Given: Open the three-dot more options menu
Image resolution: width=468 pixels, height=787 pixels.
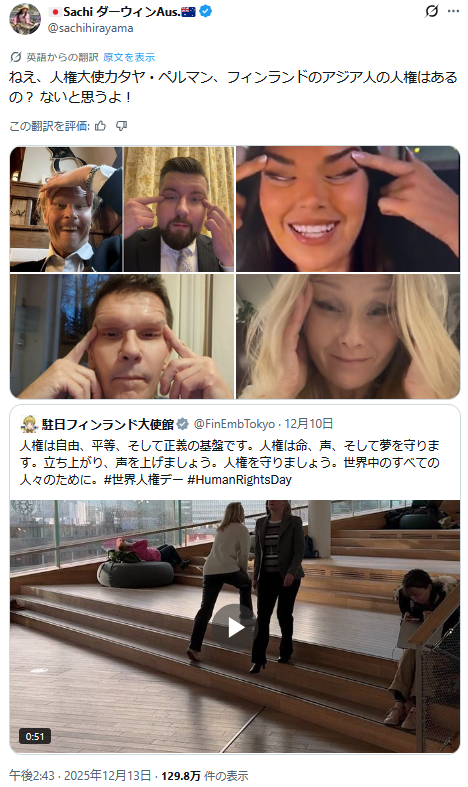Looking at the screenshot, I should (453, 11).
